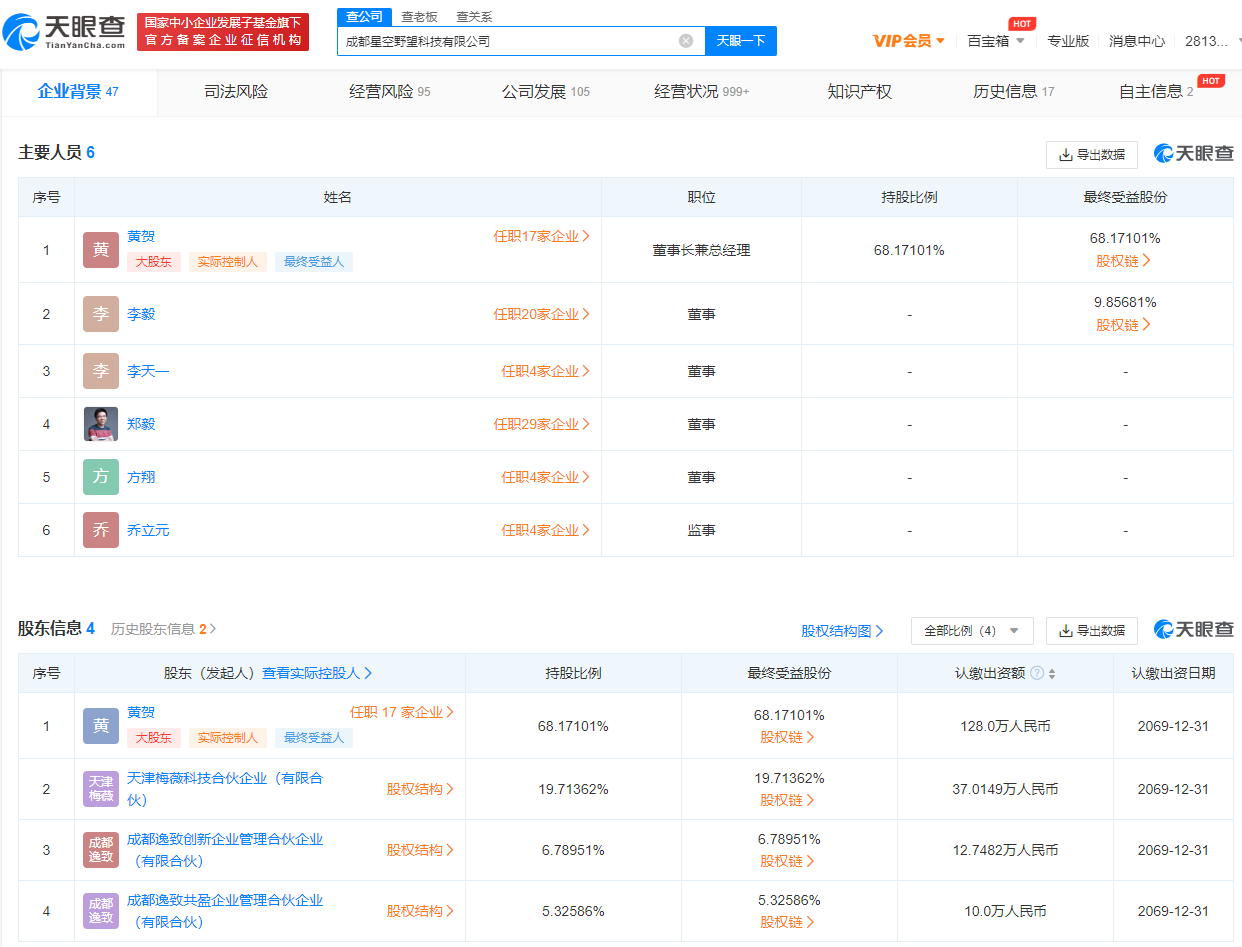1242x947 pixels.
Task: Click 郑毅's profile photo avatar
Action: (x=101, y=424)
